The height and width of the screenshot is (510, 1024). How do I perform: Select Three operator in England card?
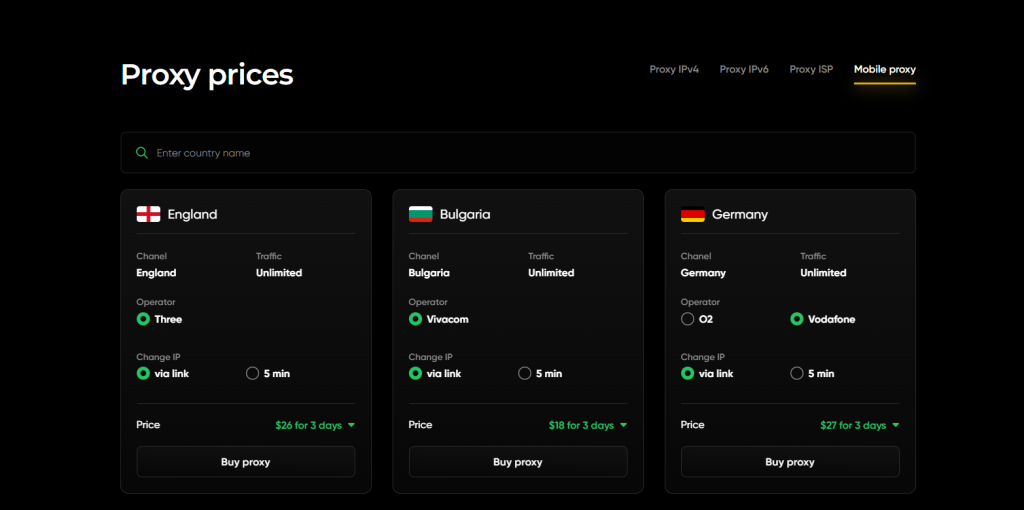[x=143, y=319]
